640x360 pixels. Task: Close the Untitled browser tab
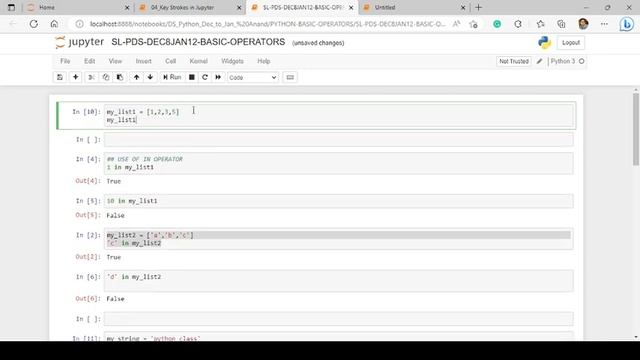click(x=463, y=7)
